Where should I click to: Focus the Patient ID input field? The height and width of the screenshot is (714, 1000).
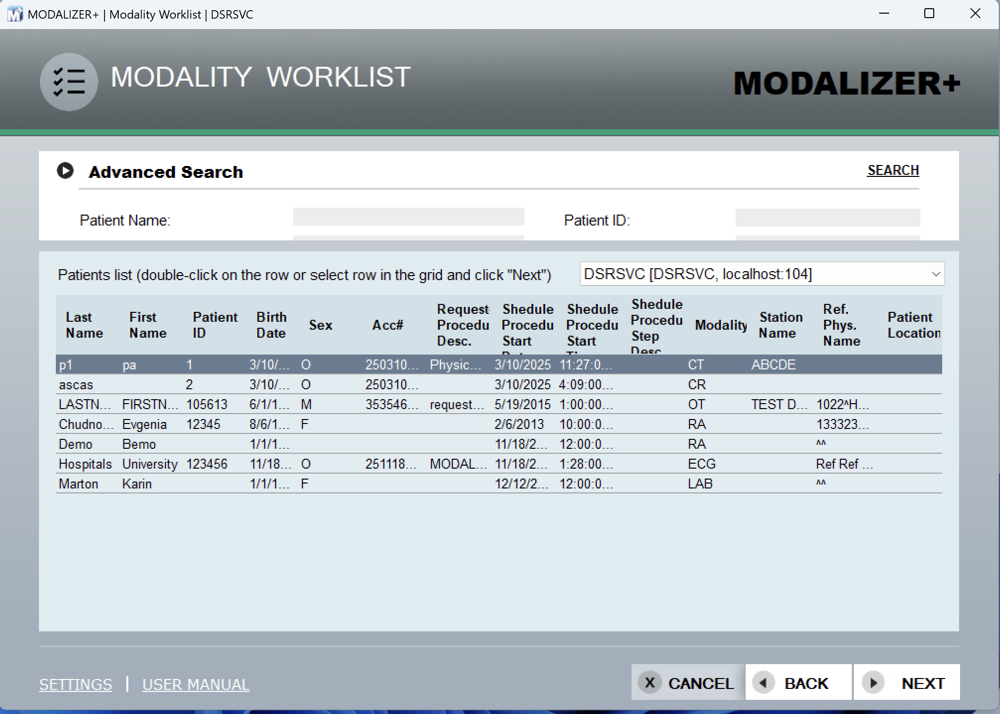click(827, 217)
